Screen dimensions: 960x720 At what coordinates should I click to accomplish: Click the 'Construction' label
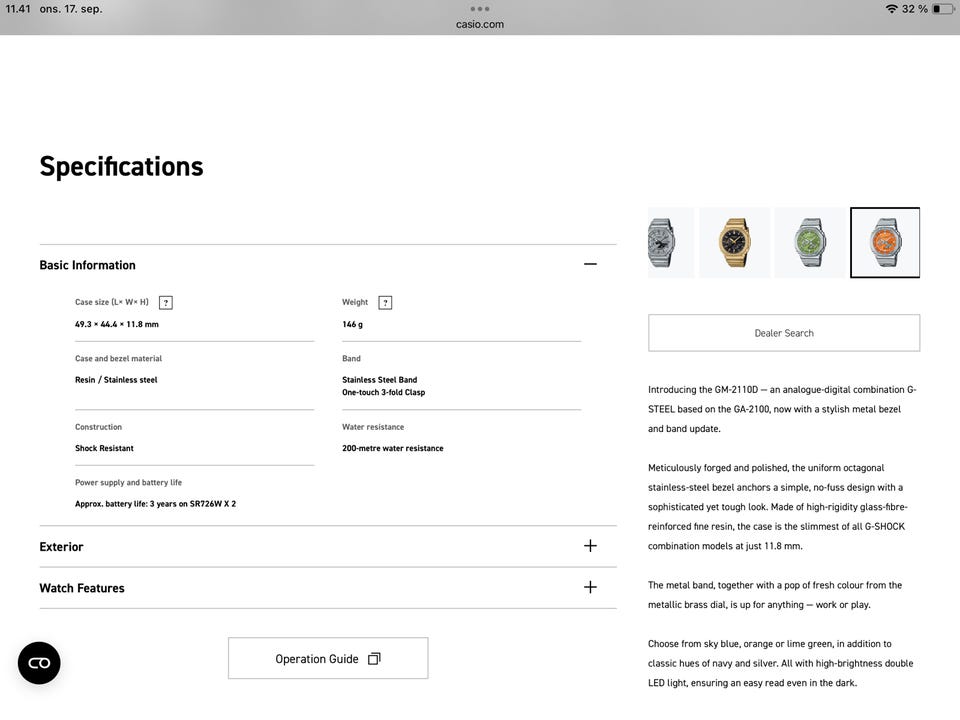click(x=99, y=427)
